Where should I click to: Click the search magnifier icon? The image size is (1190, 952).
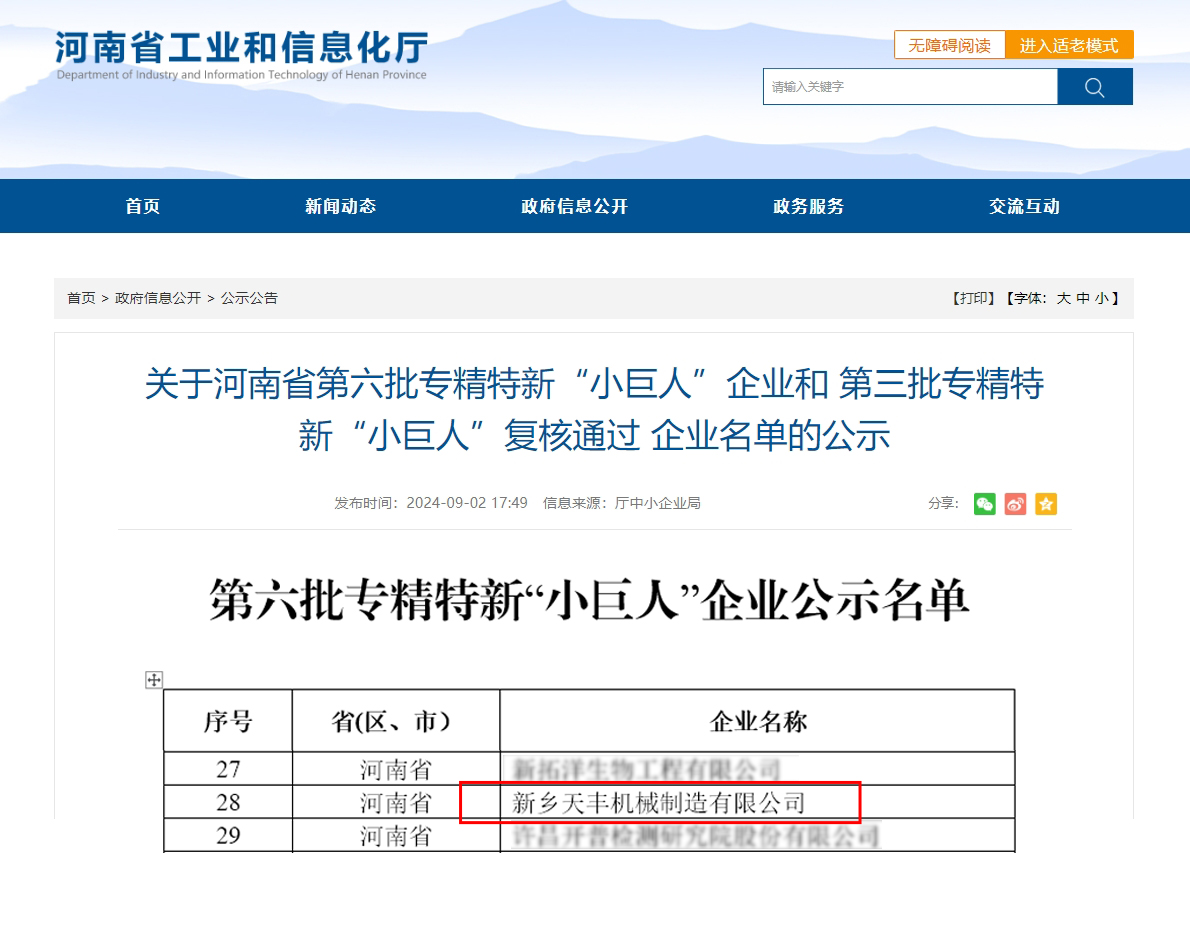[x=1094, y=86]
